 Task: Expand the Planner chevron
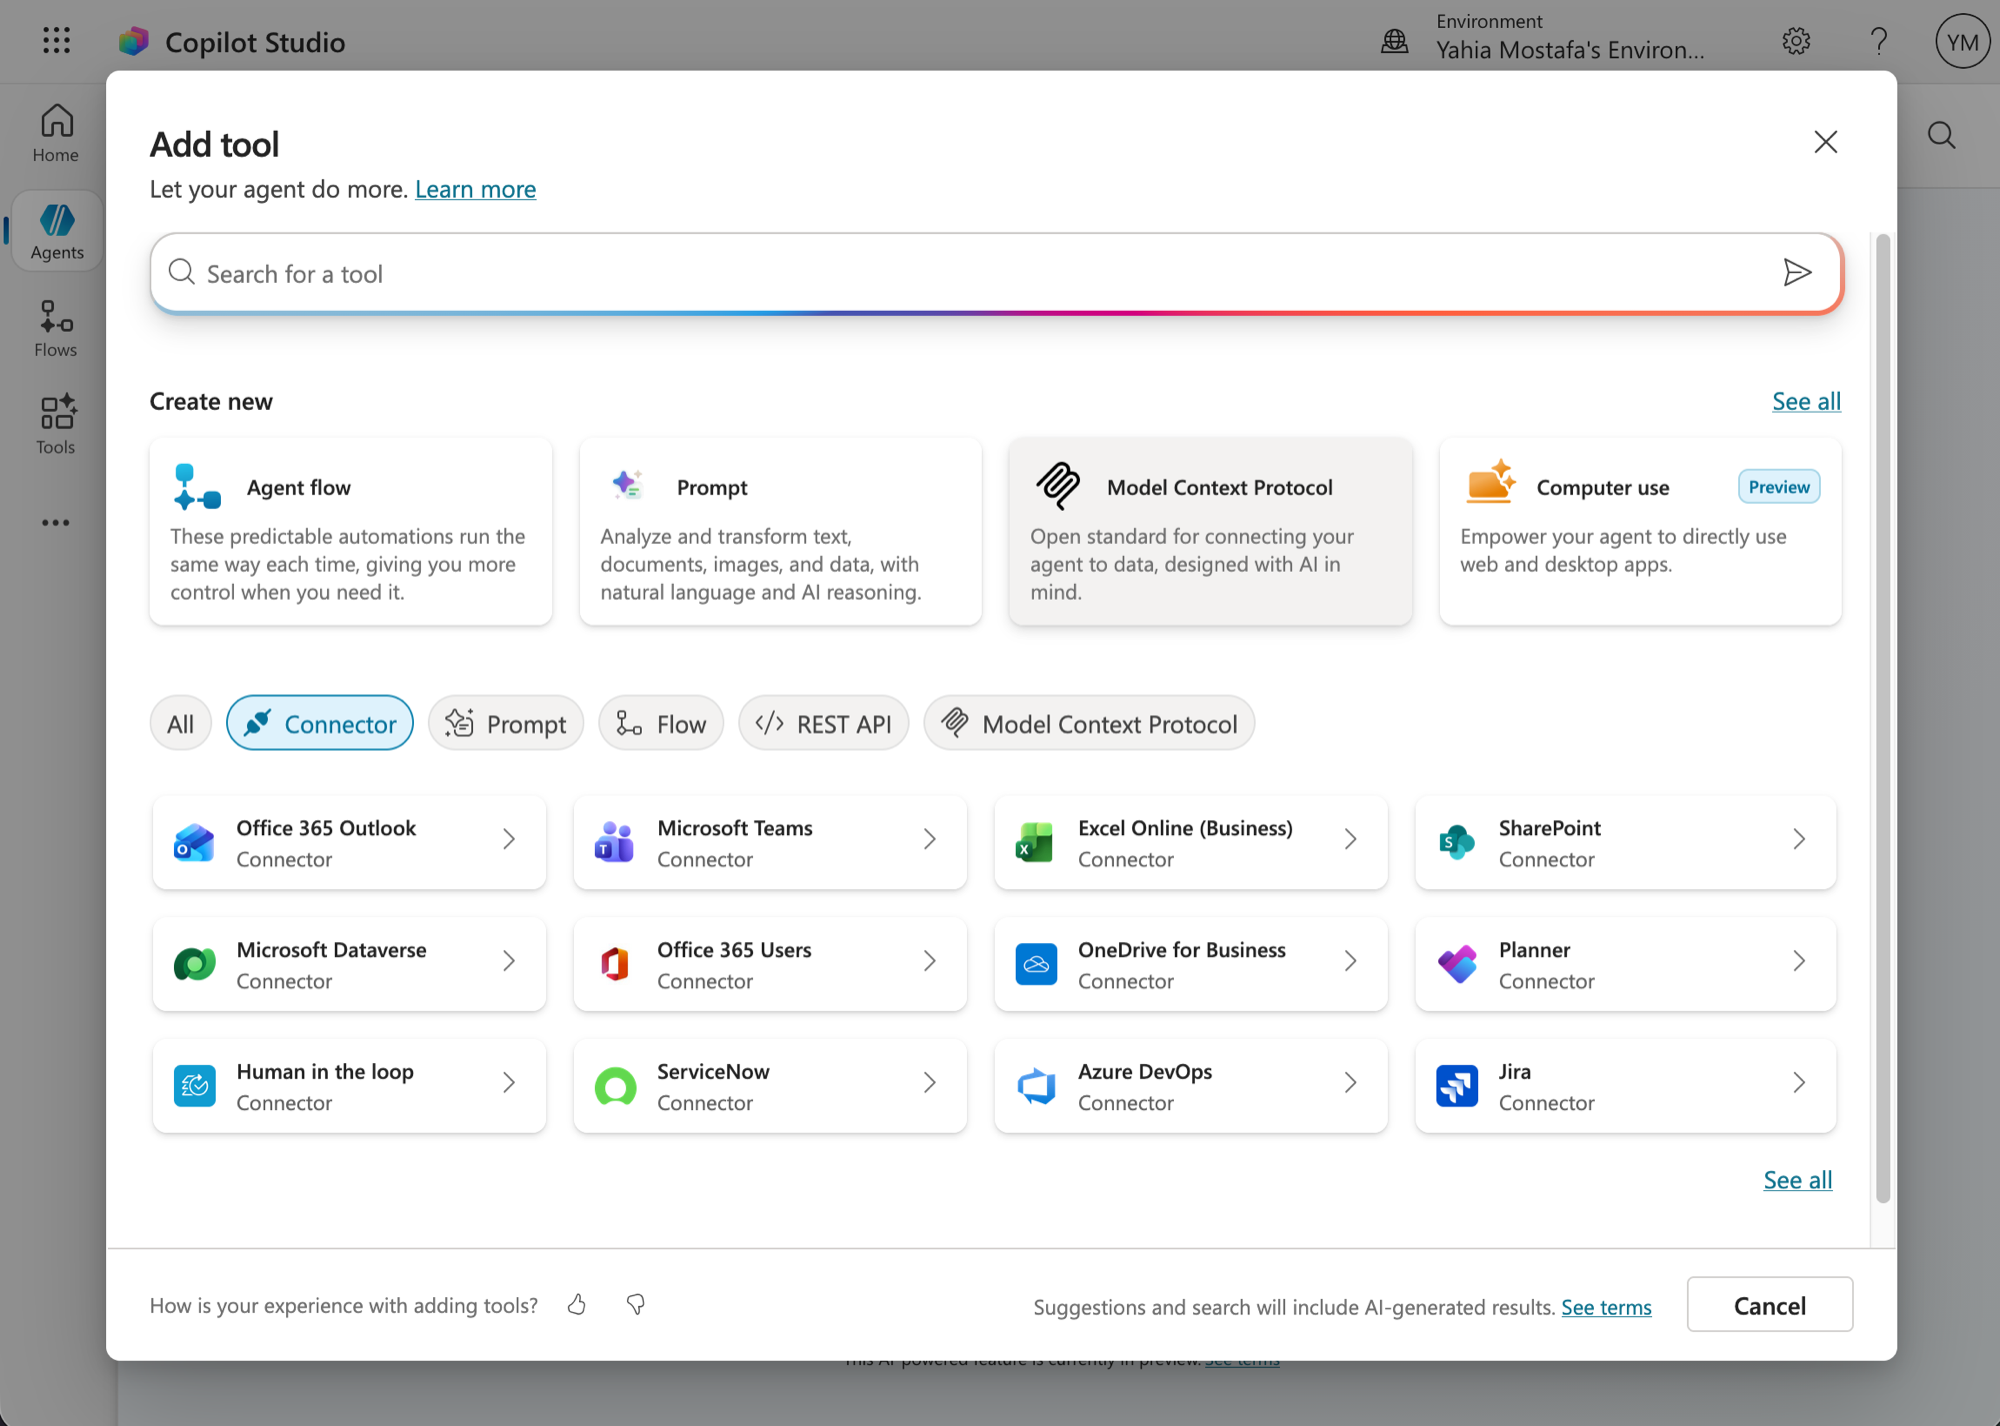[1799, 961]
